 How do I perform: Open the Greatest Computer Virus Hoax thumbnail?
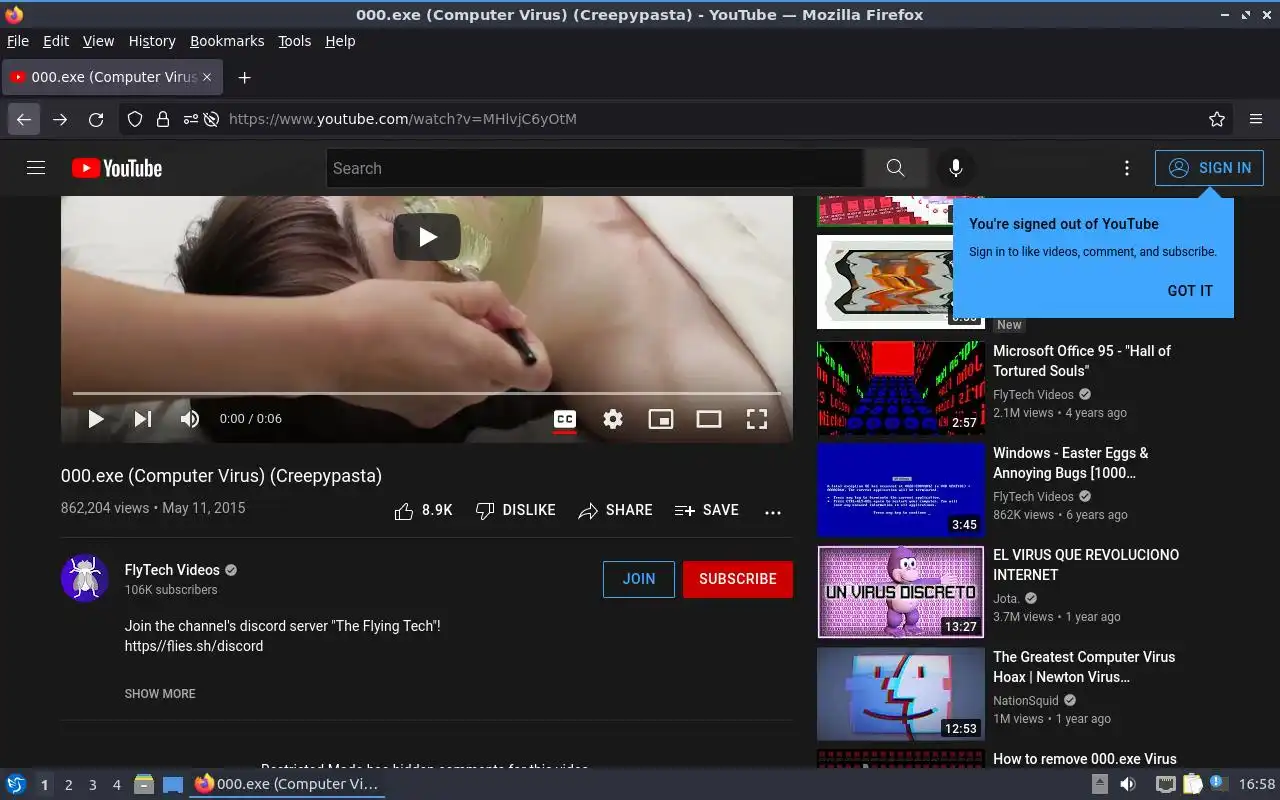tap(901, 694)
